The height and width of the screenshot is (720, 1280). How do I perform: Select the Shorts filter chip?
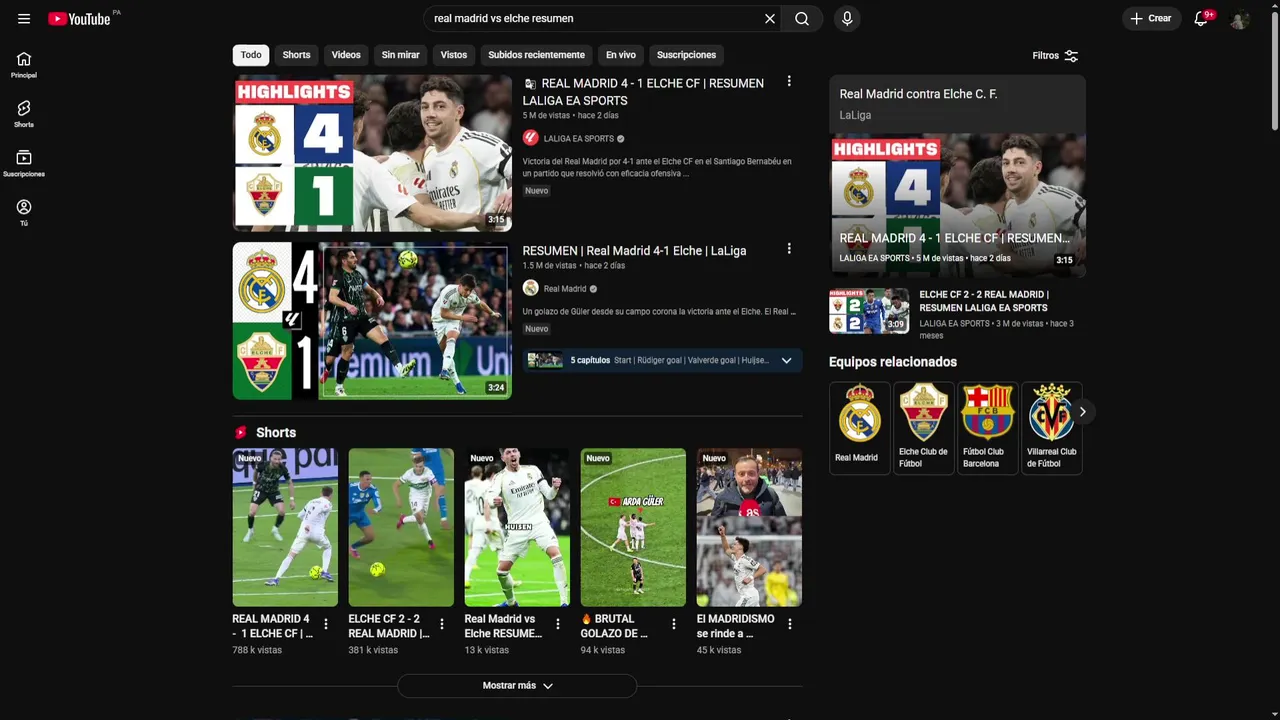(296, 55)
